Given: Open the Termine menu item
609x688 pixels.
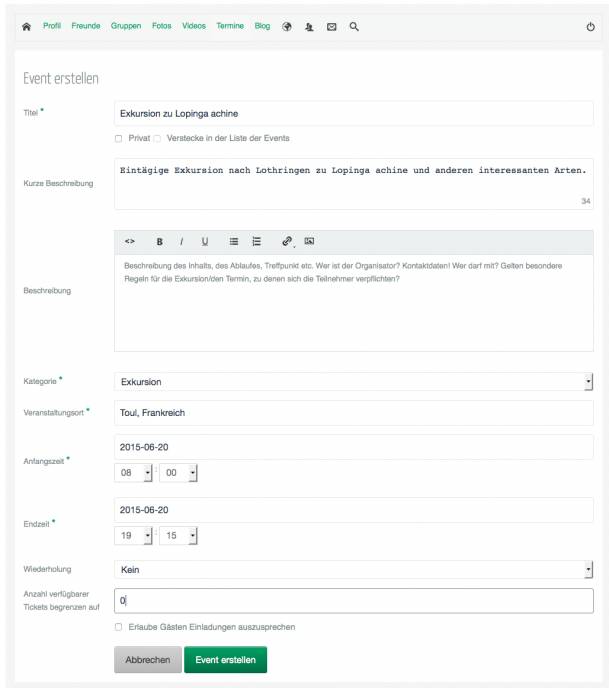Looking at the screenshot, I should click(x=230, y=26).
